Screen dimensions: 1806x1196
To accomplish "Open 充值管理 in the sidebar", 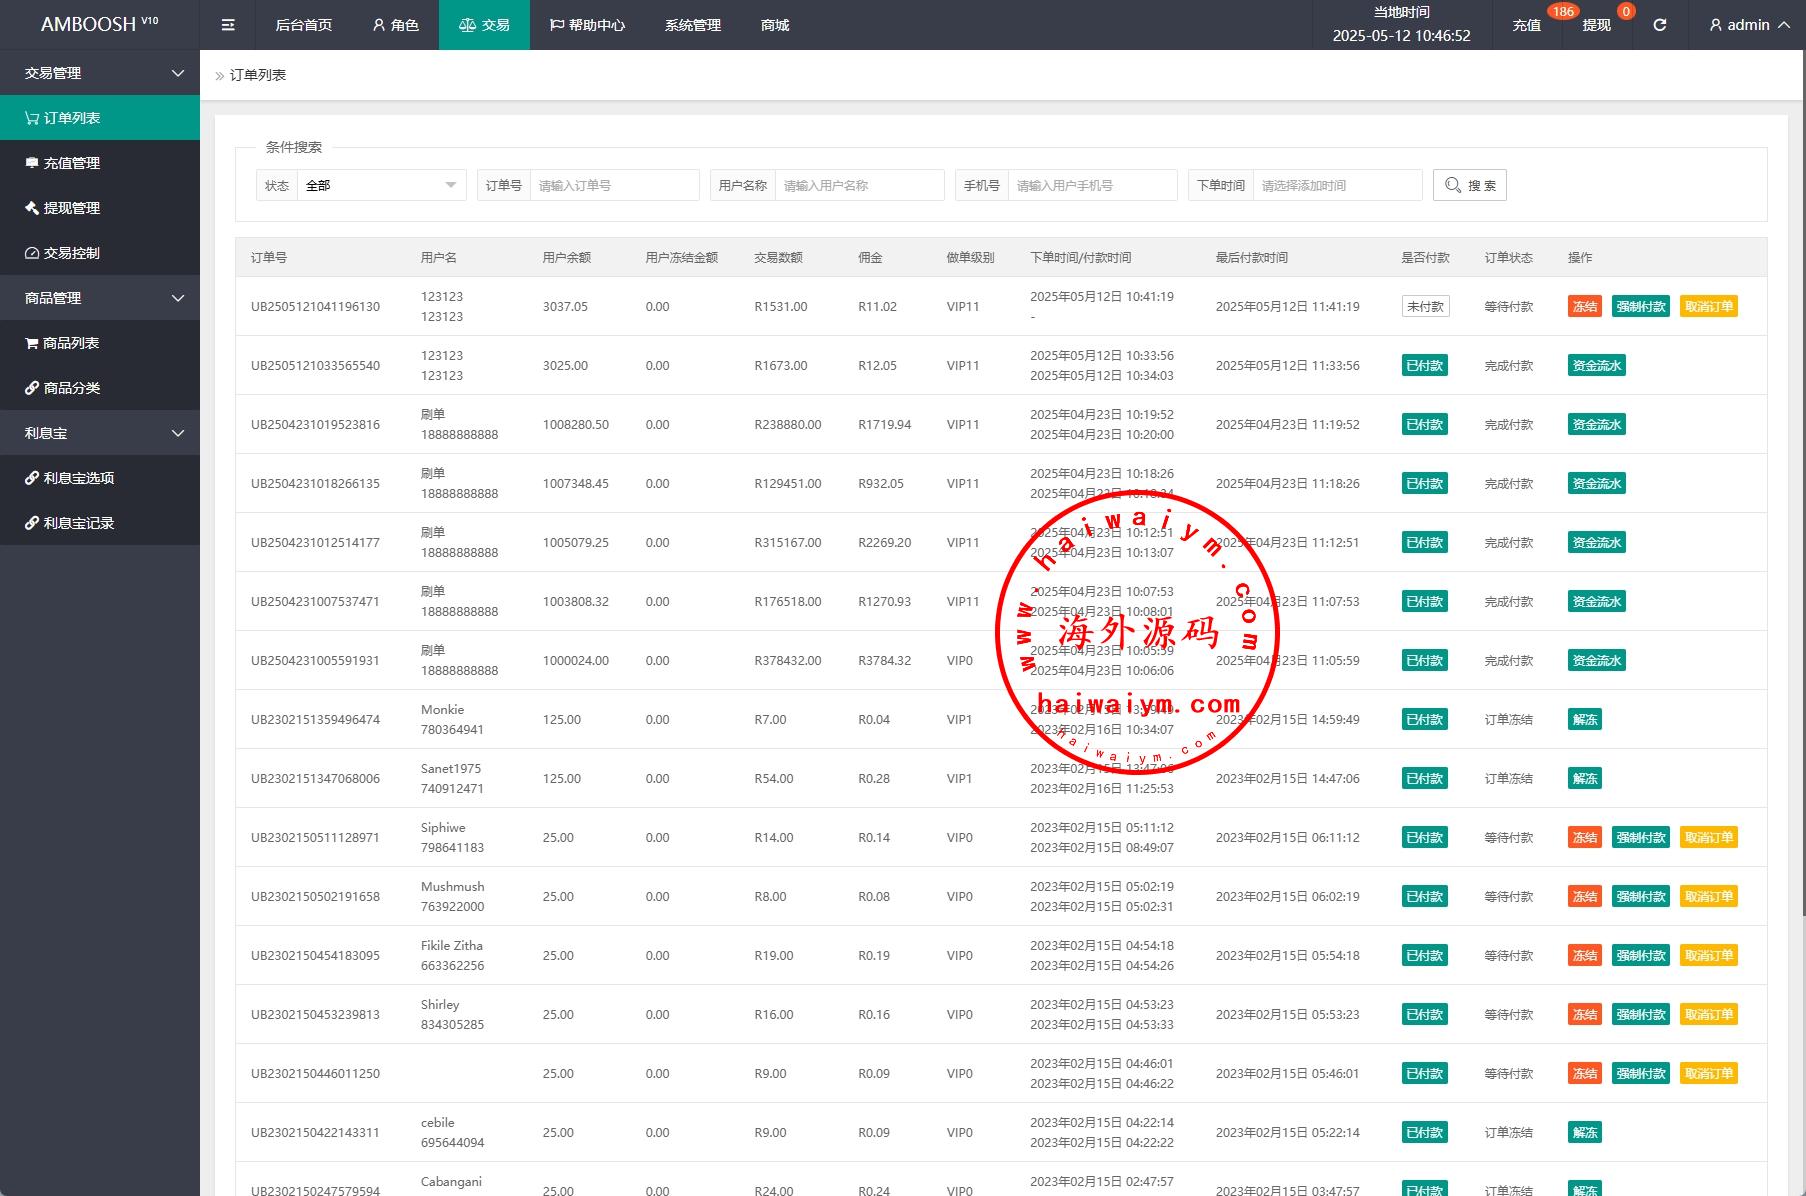I will (72, 163).
